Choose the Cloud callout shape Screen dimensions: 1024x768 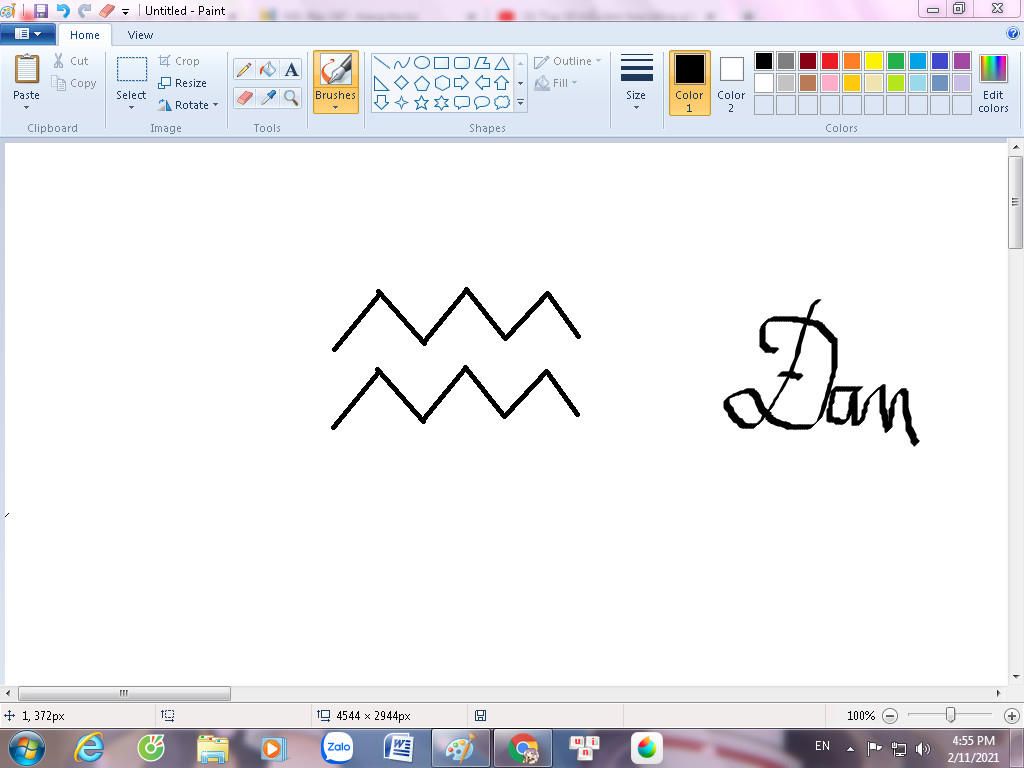[x=502, y=103]
